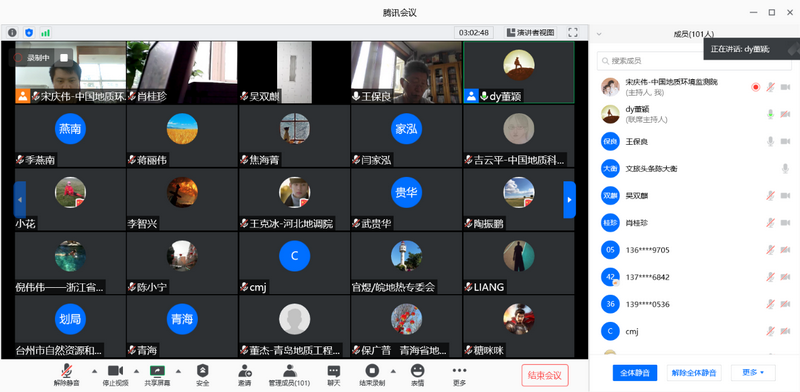Select the video tile of 王保良
The width and height of the screenshot is (800, 392).
[x=406, y=72]
